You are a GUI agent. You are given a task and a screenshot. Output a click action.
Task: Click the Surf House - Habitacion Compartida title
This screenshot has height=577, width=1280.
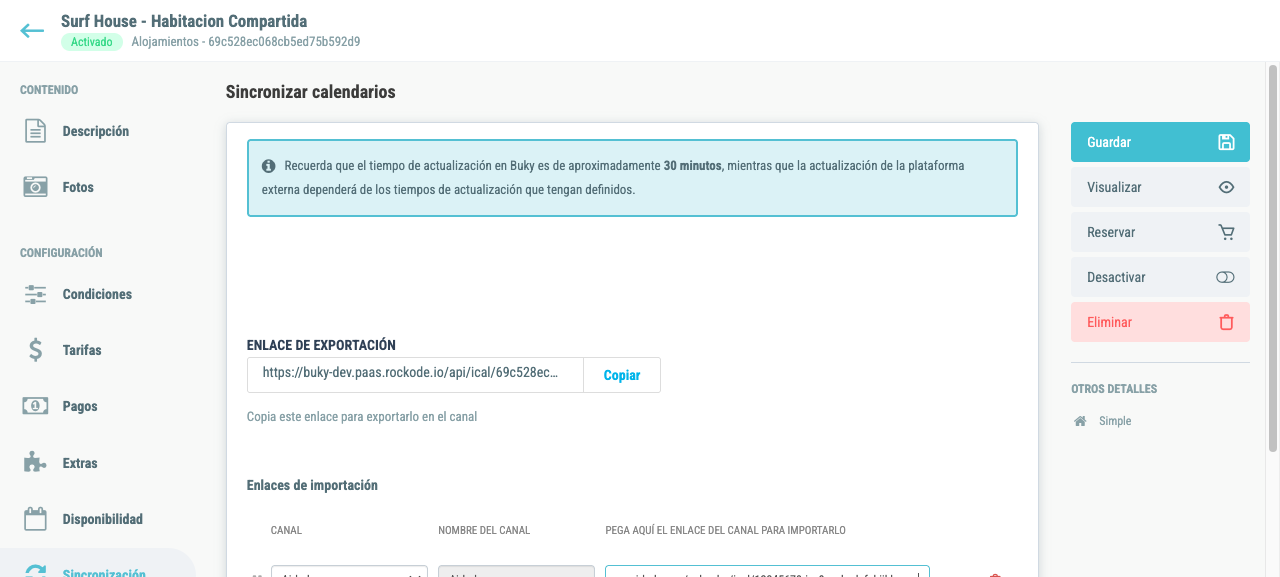(184, 21)
